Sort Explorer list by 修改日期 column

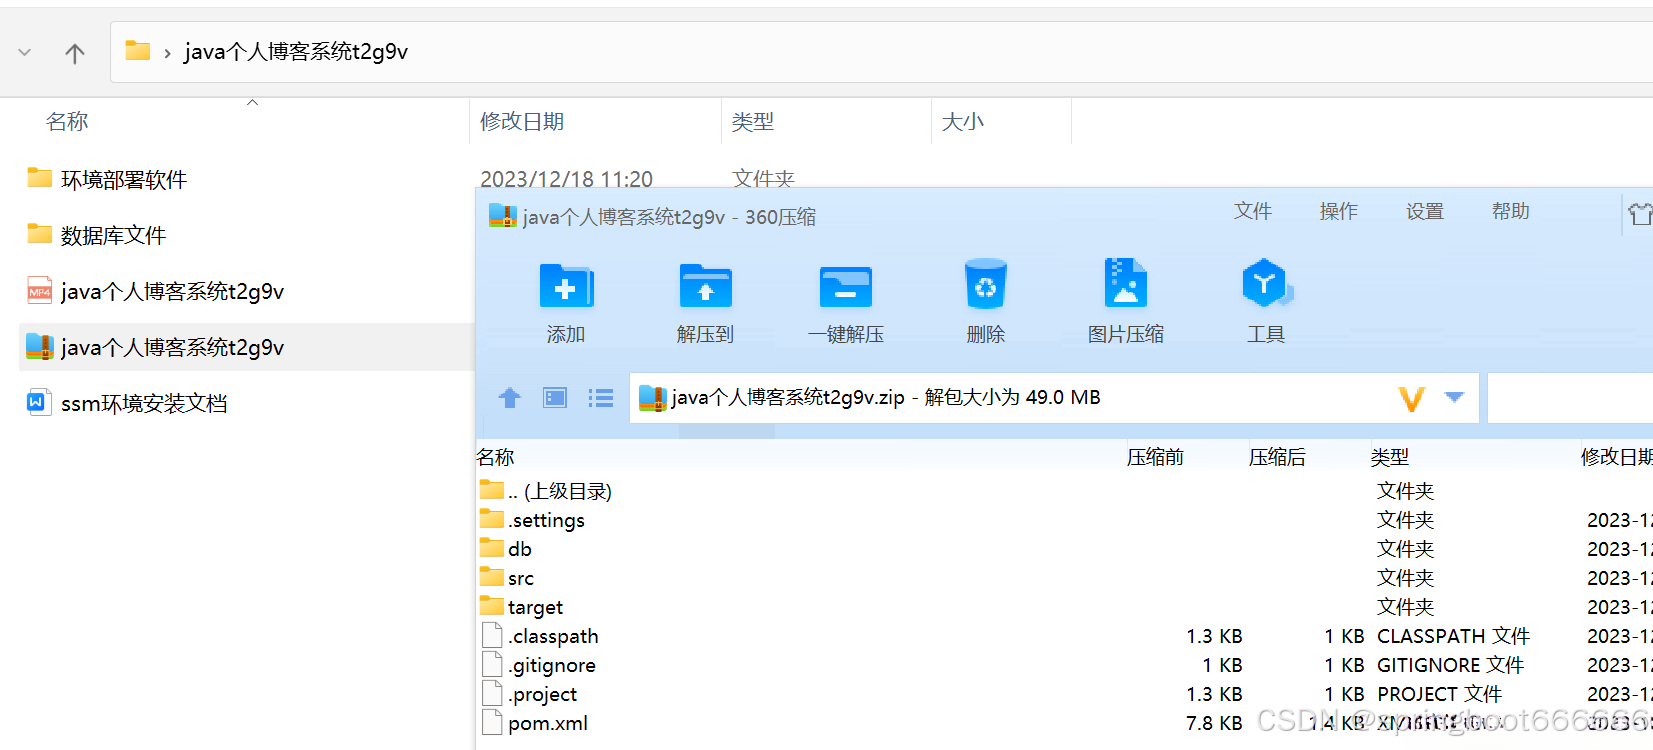click(522, 122)
